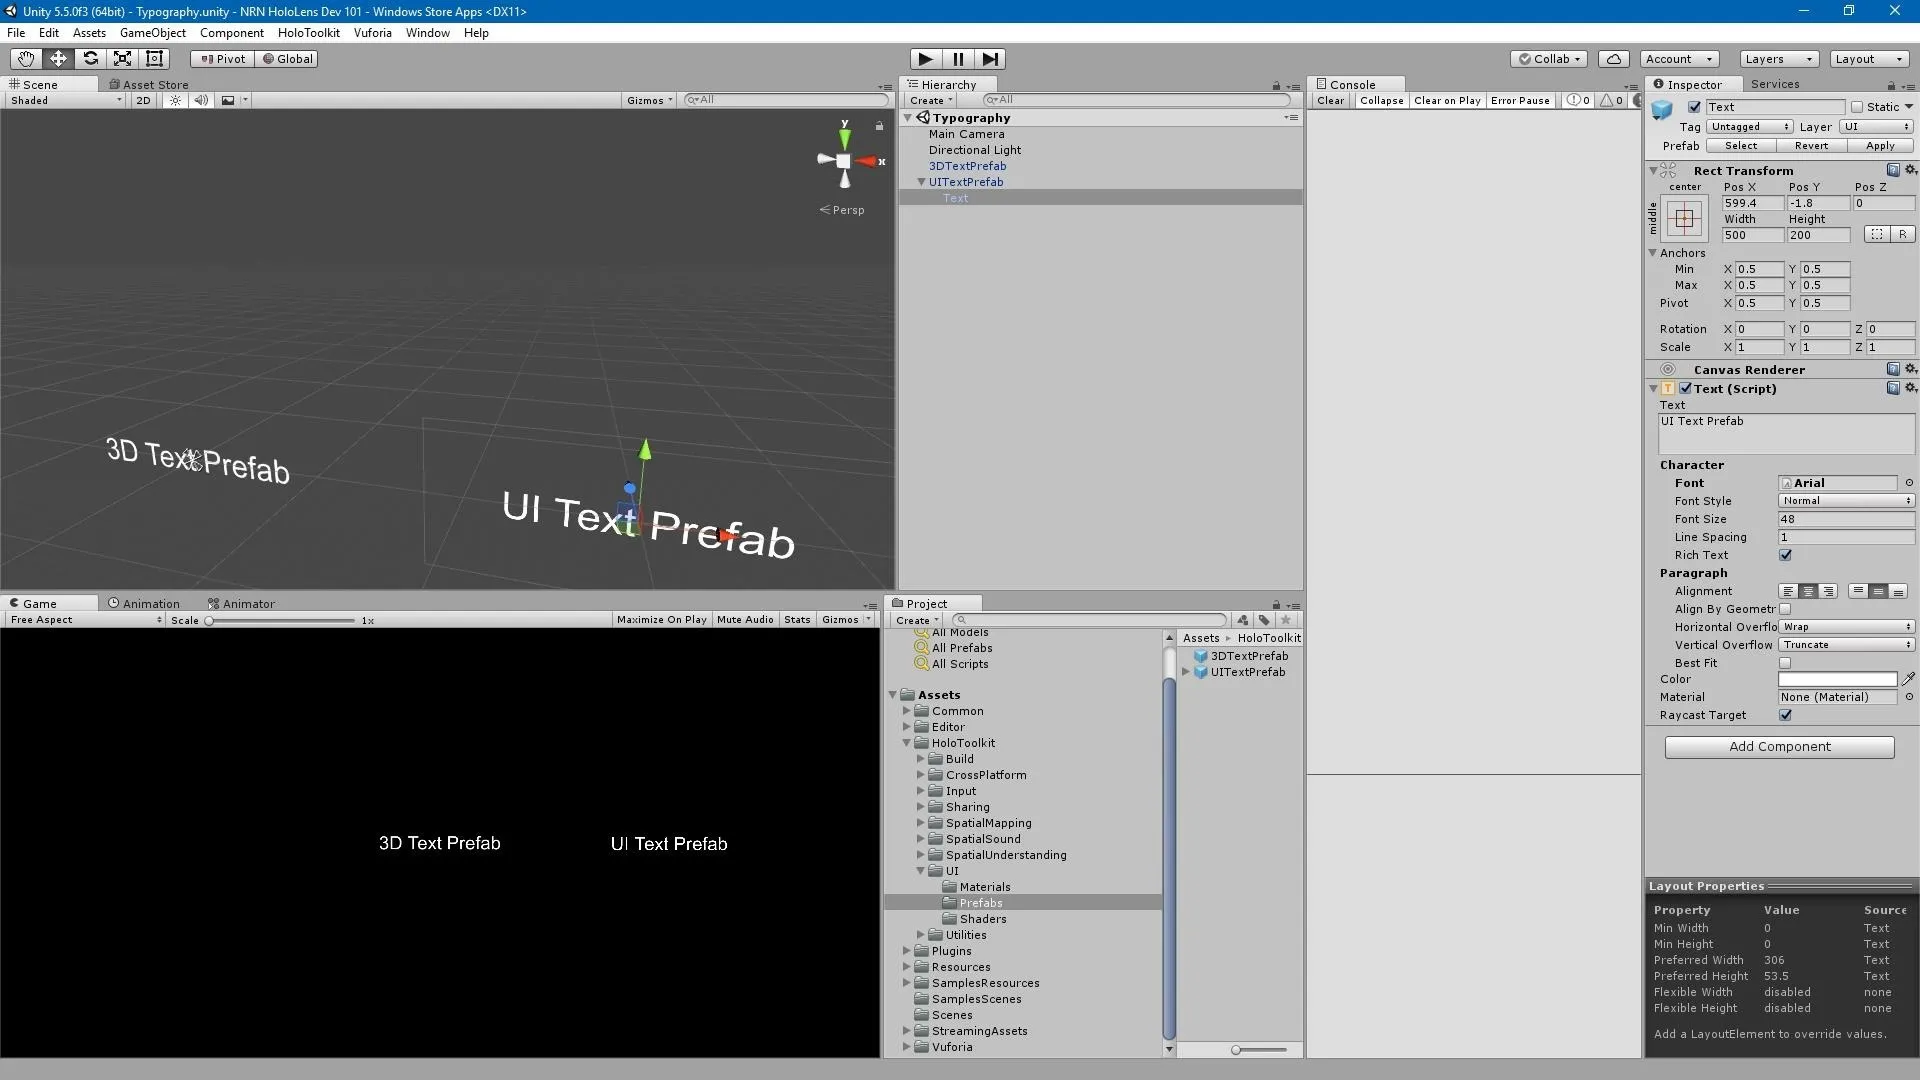Open the Layers dropdown
Viewport: 1920px width, 1080px height.
coord(1778,59)
